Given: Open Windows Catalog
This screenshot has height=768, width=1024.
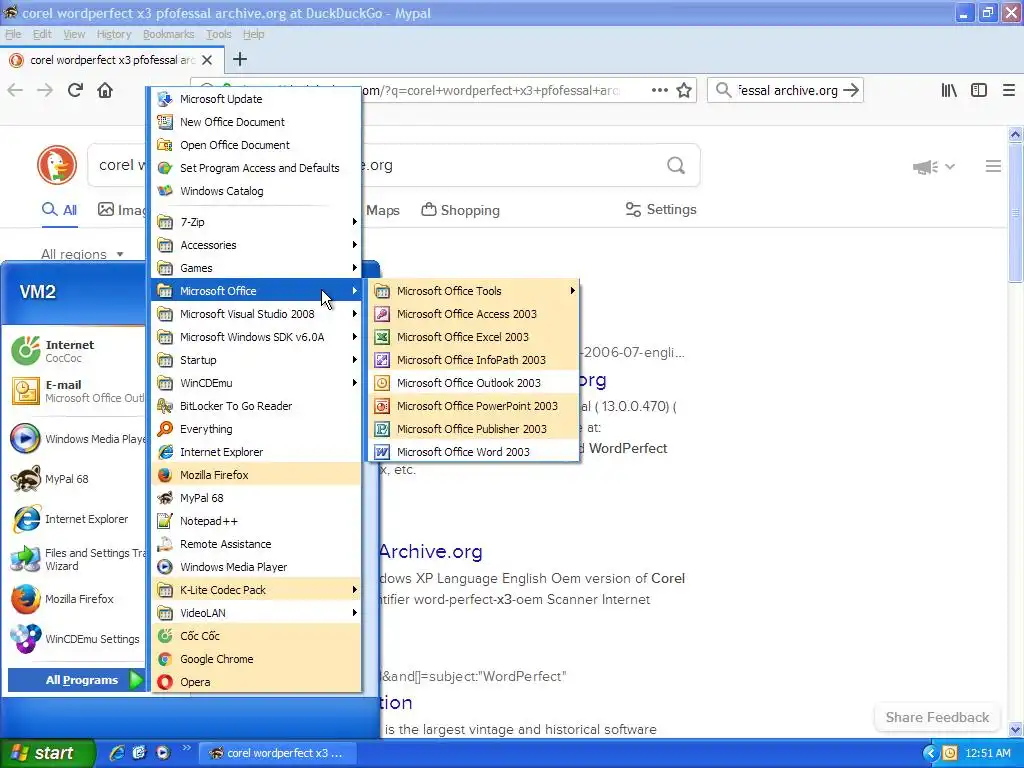Looking at the screenshot, I should (x=256, y=191).
